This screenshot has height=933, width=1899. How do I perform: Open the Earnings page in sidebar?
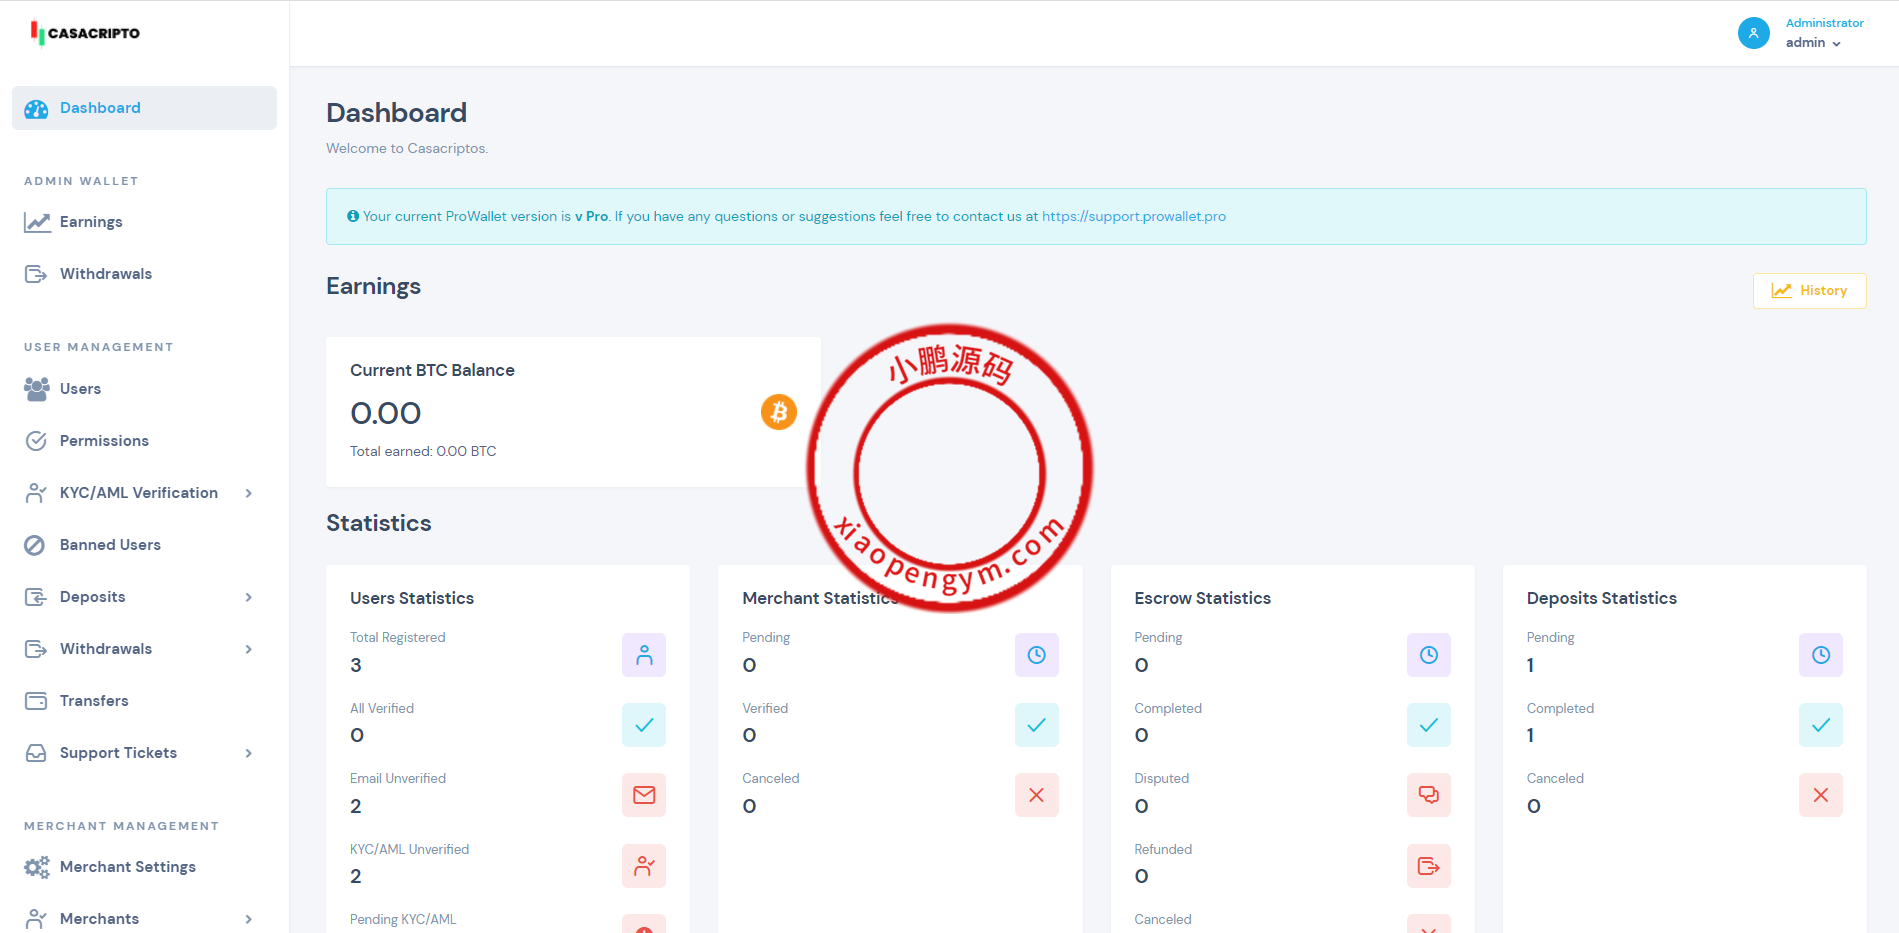pos(91,222)
